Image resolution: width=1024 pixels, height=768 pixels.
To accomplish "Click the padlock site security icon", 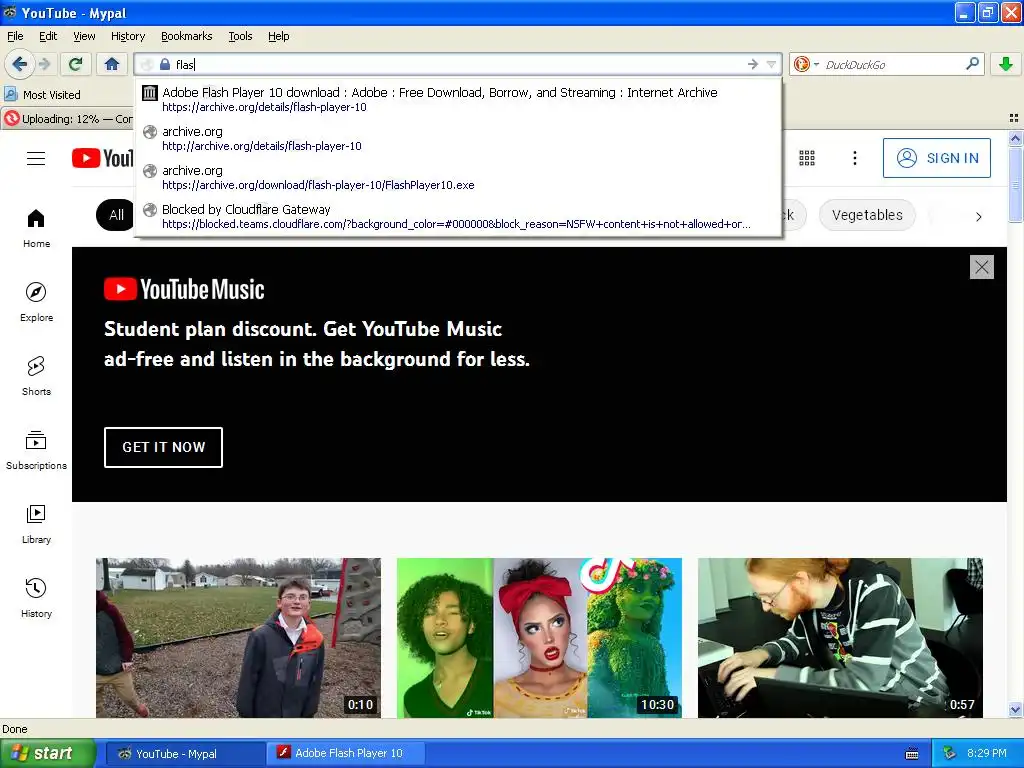I will pyautogui.click(x=165, y=64).
